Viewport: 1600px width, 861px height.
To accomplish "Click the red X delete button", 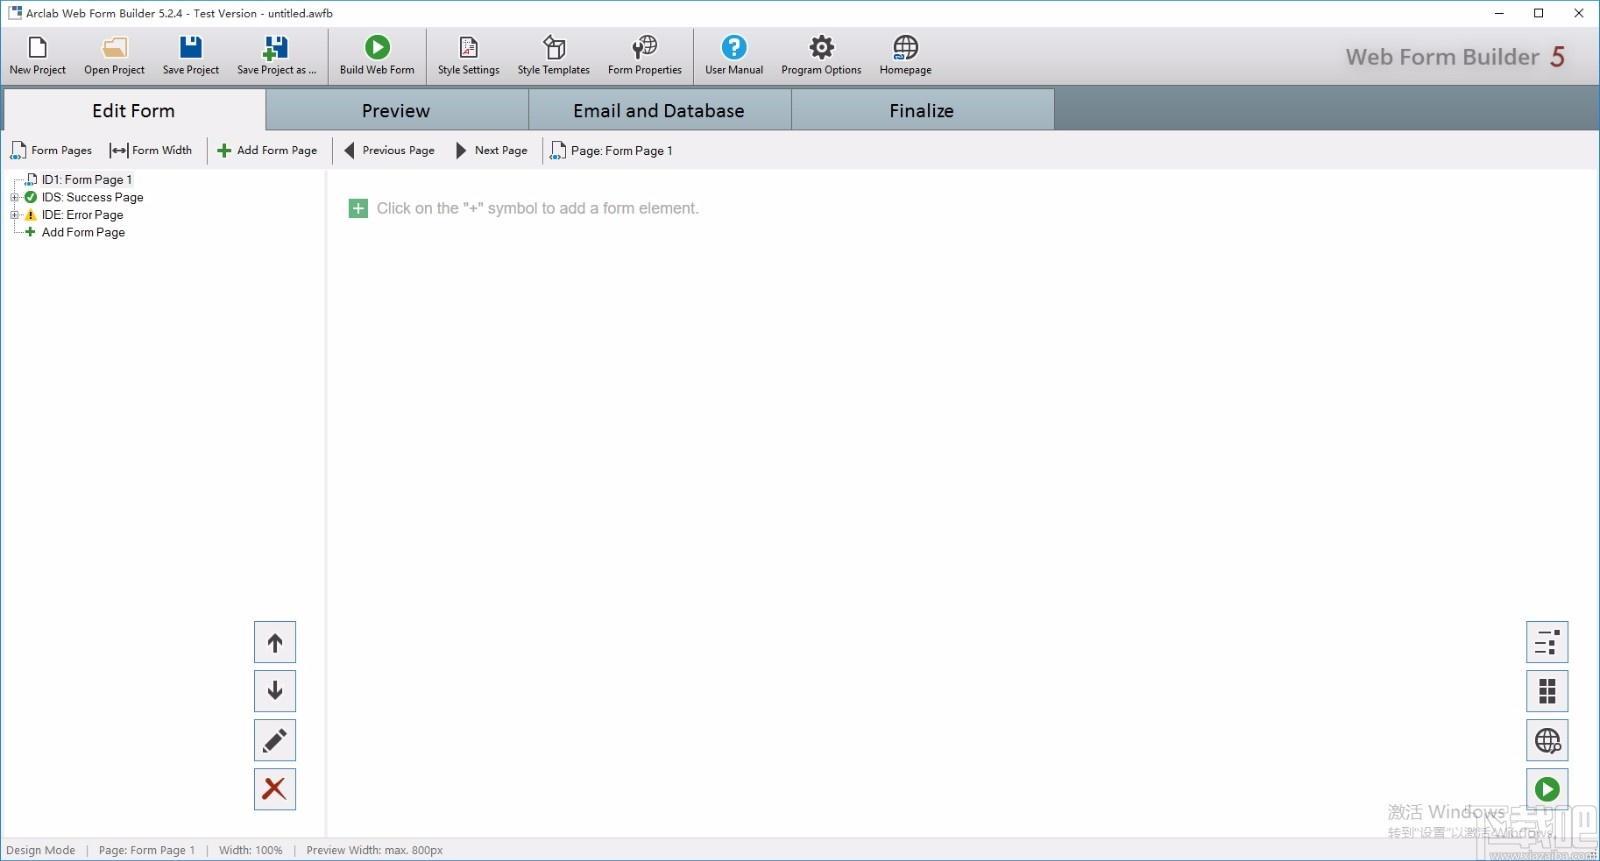I will coord(275,789).
